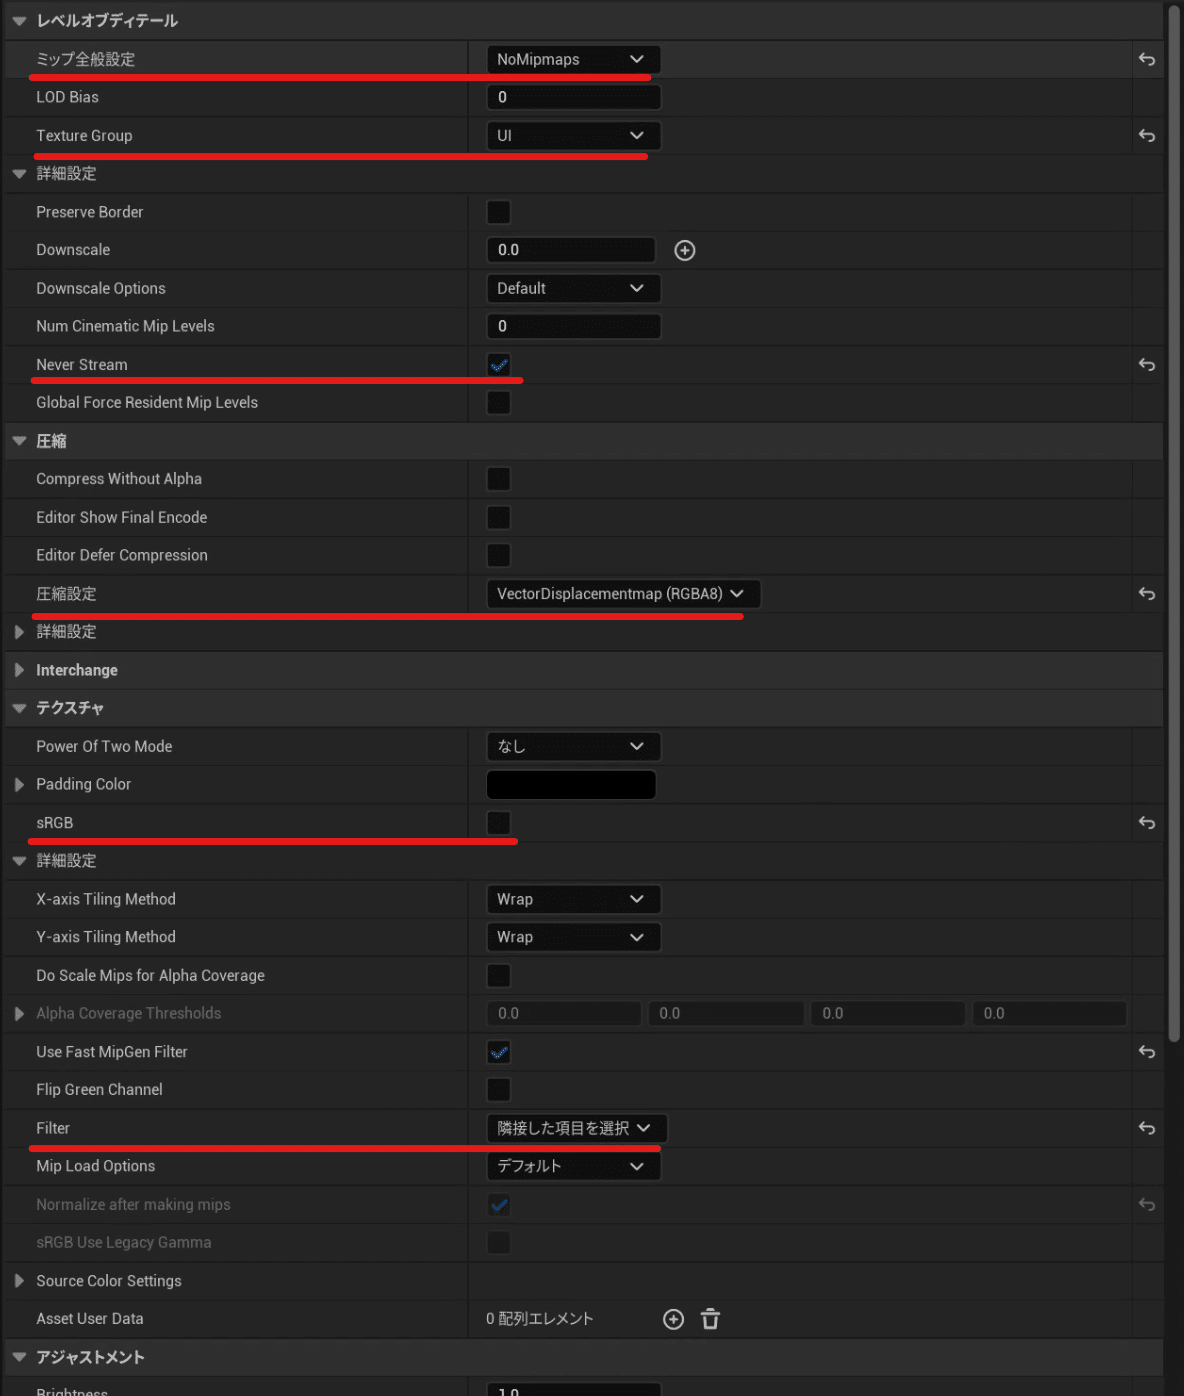Click plus icon next to Downscale

[685, 250]
